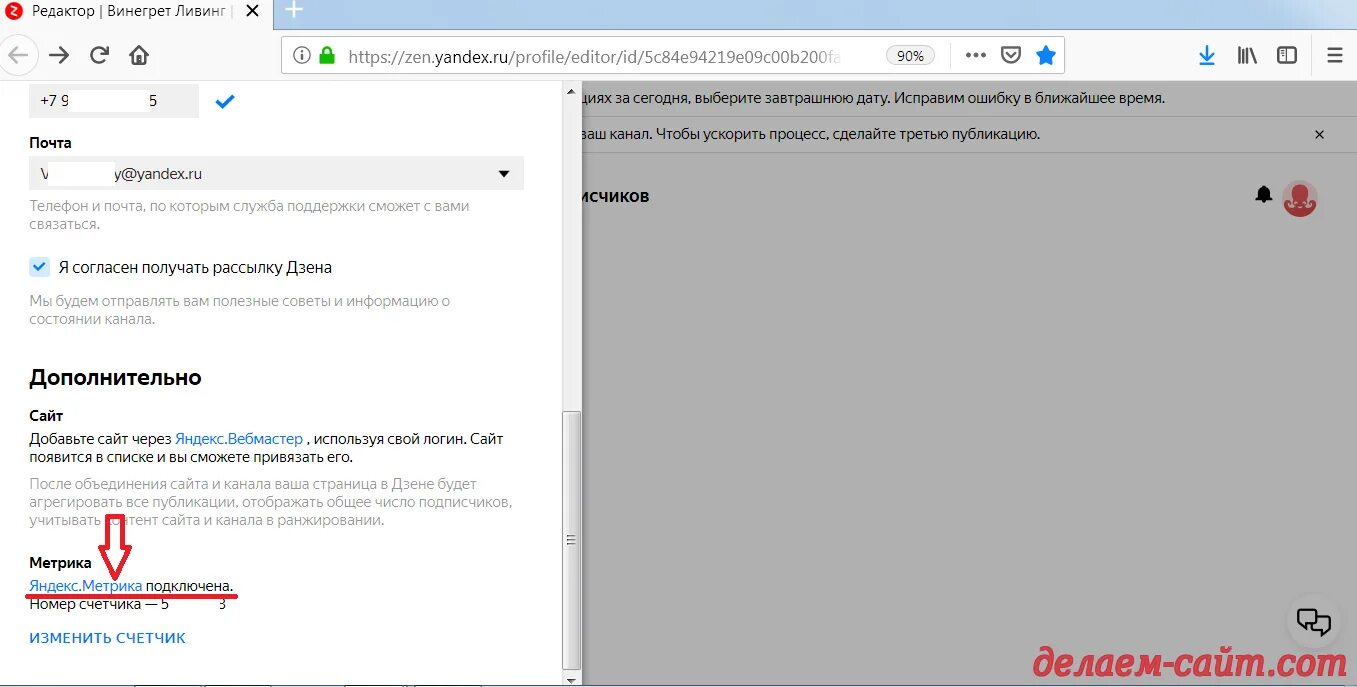Go back with the browser back arrow
Screen dimensions: 1357x687
[19, 55]
